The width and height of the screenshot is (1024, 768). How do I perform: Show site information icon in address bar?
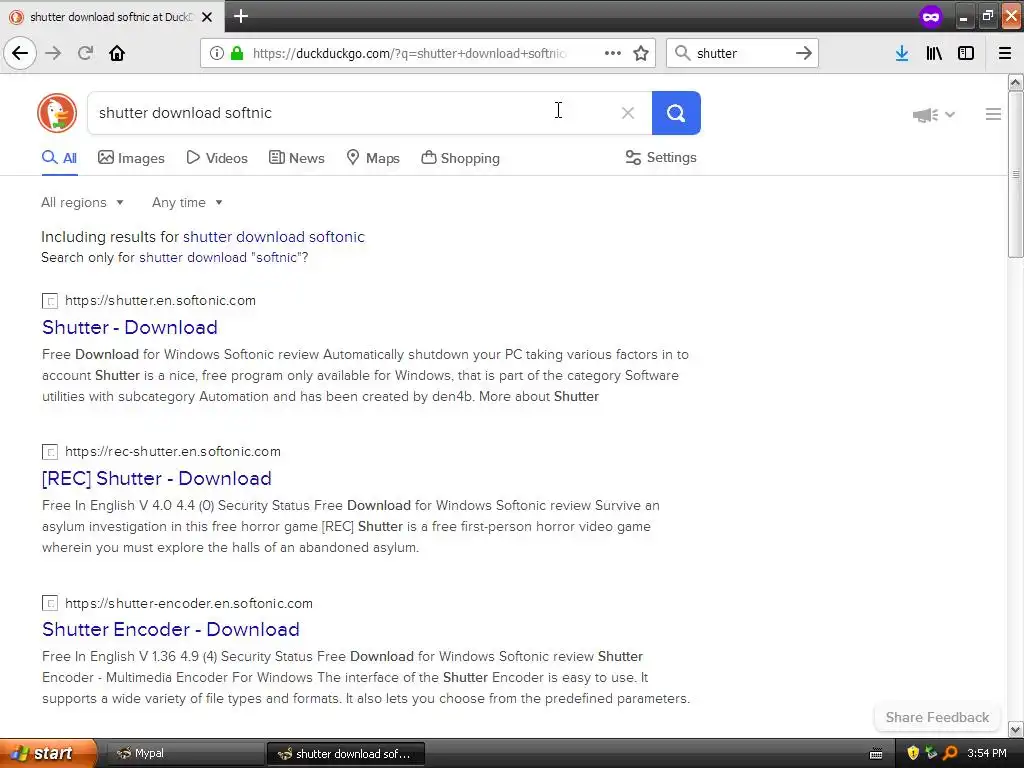[x=217, y=53]
